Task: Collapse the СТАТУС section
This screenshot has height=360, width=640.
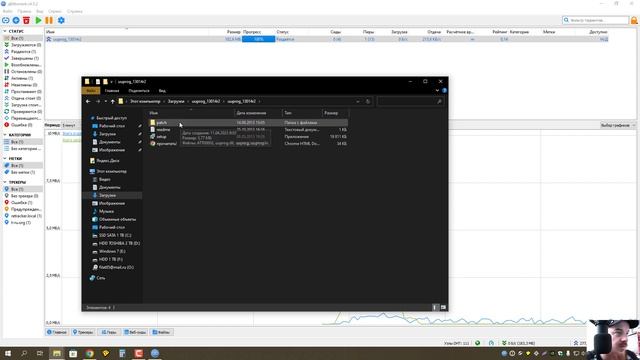Action: pos(5,31)
